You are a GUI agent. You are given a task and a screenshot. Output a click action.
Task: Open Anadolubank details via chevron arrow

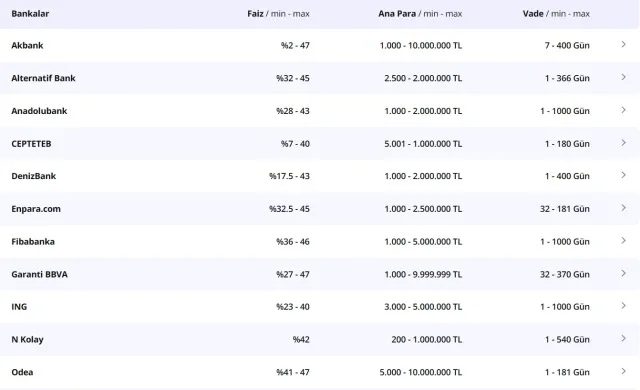pyautogui.click(x=623, y=110)
